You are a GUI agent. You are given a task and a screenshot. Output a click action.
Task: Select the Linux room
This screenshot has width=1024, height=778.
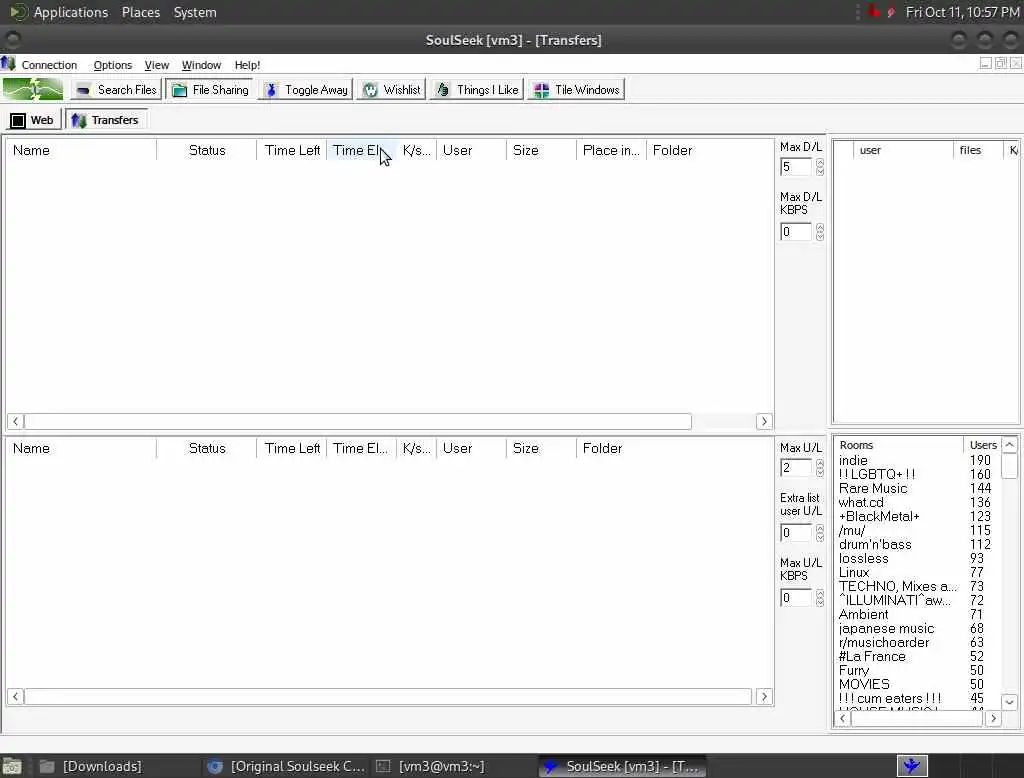click(x=854, y=572)
